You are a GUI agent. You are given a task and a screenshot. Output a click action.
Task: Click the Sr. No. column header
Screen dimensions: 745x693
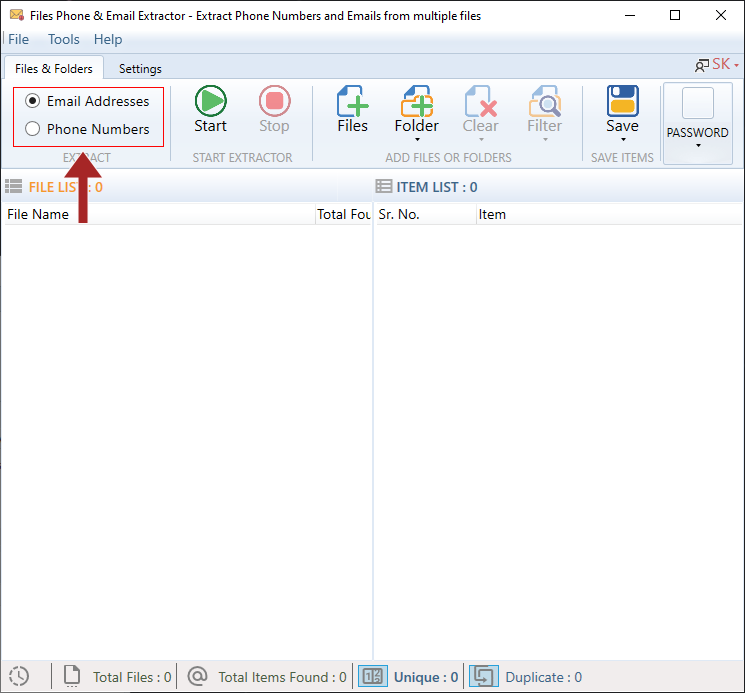tap(426, 214)
